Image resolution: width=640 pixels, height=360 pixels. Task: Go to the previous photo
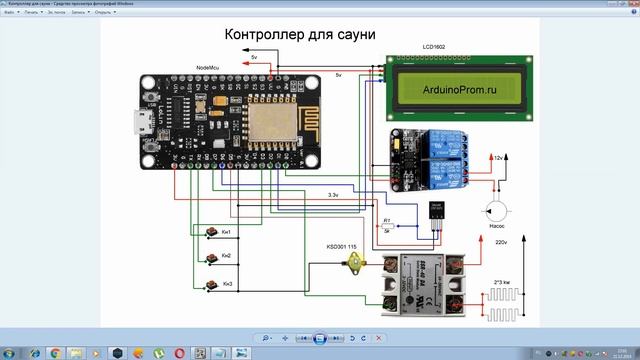click(304, 338)
